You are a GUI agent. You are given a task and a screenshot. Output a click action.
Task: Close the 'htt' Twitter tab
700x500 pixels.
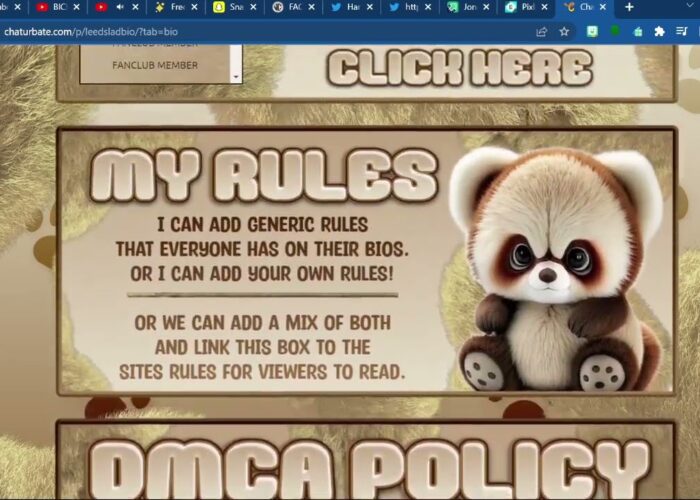point(428,7)
